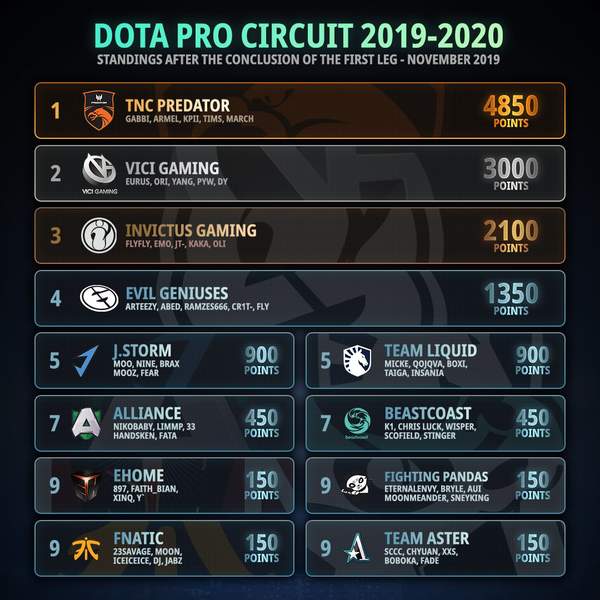Click the Evil Geniuses logo
The height and width of the screenshot is (600, 600).
pyautogui.click(x=99, y=298)
